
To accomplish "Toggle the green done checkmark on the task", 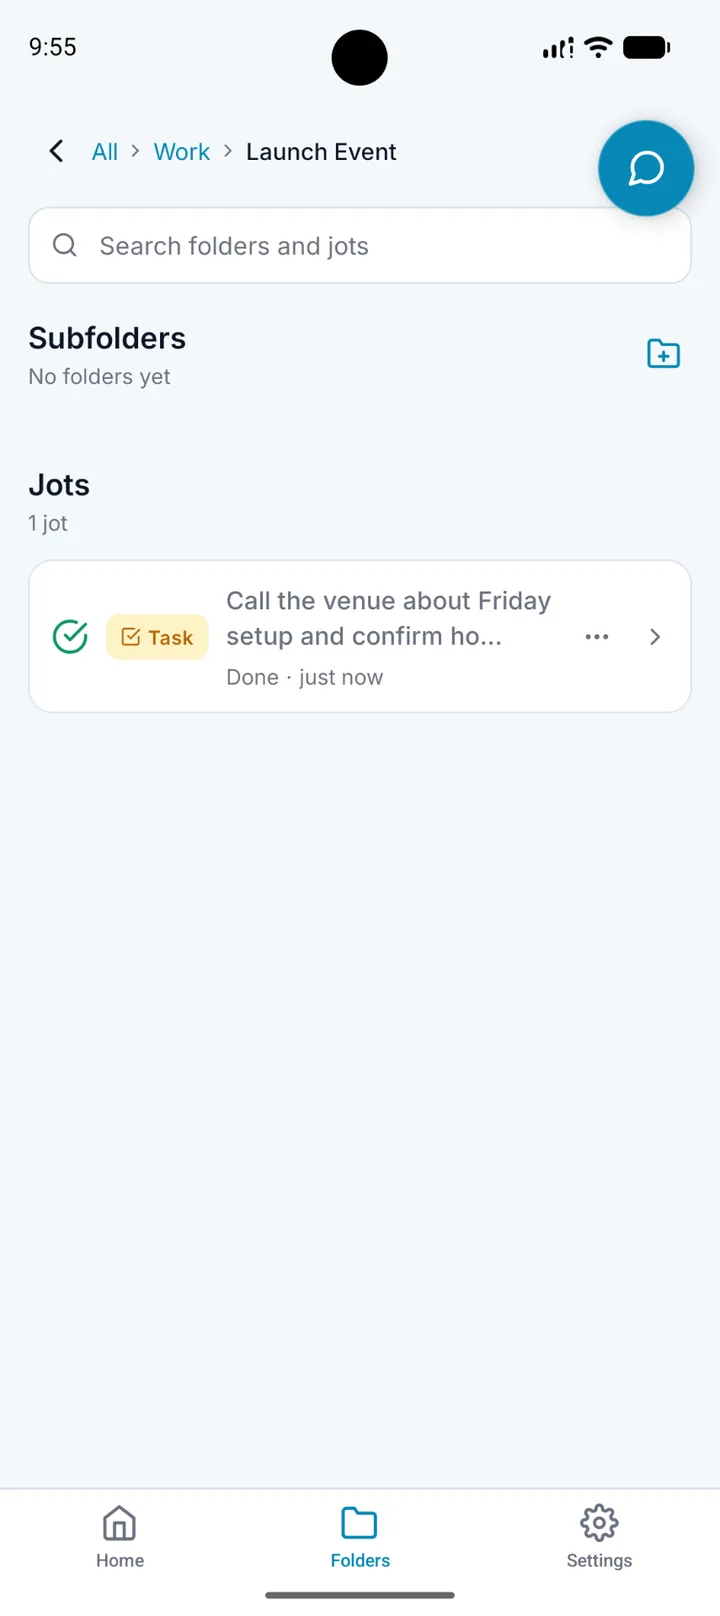I will [x=70, y=637].
